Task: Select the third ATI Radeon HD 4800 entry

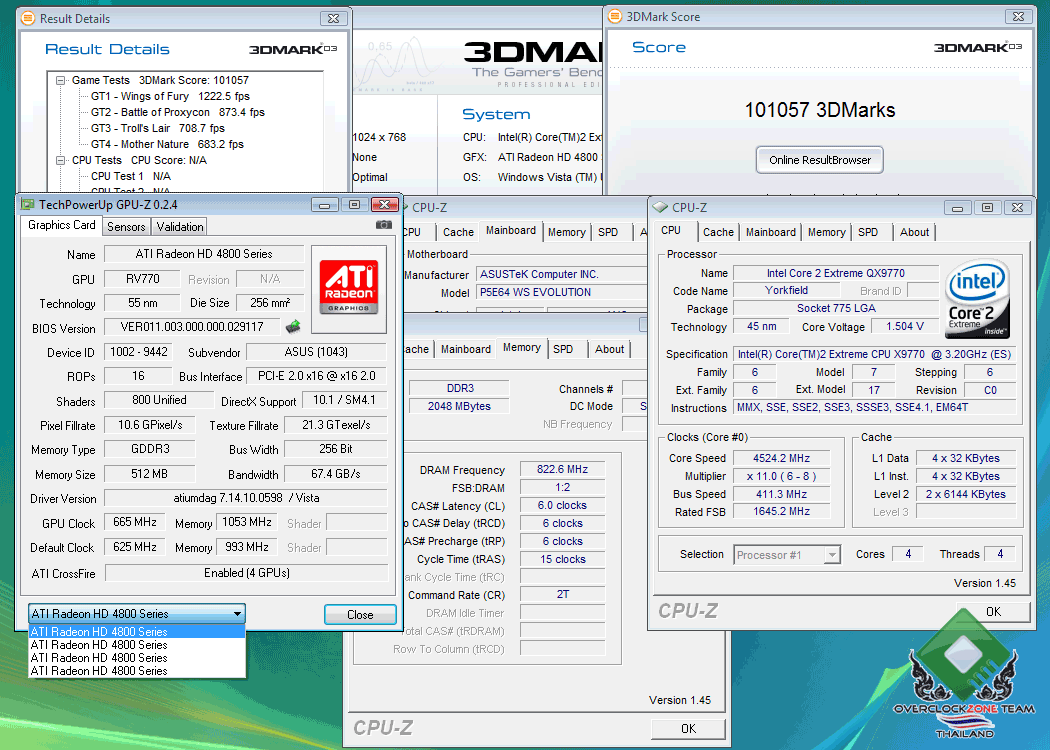Action: [137, 658]
